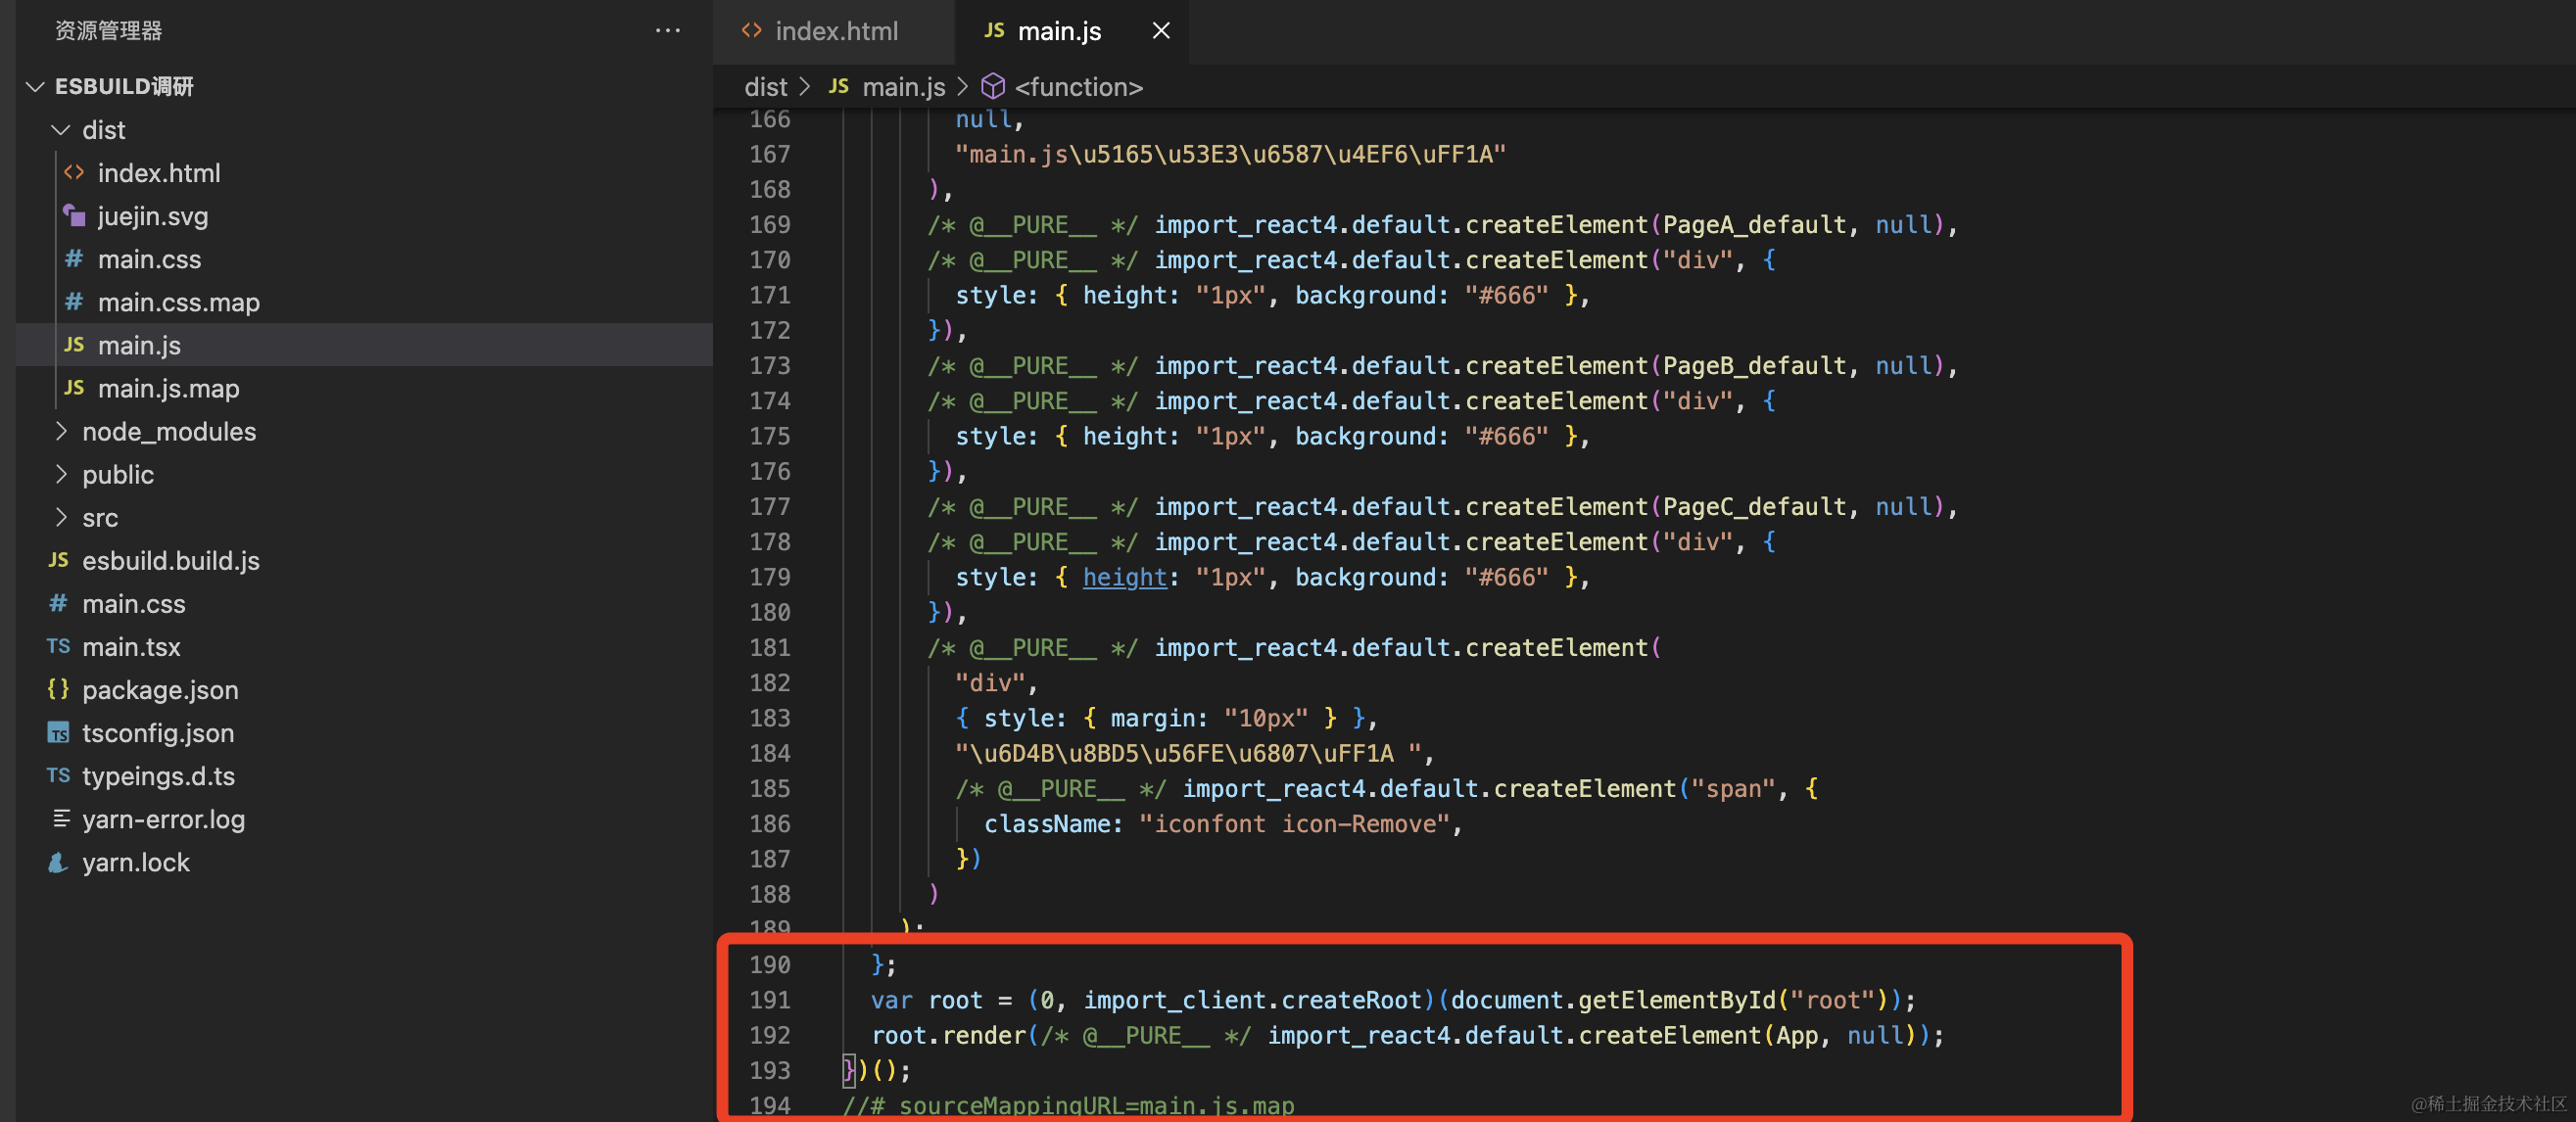Click PageA_default on line 169
The image size is (2576, 1122).
tap(1754, 224)
